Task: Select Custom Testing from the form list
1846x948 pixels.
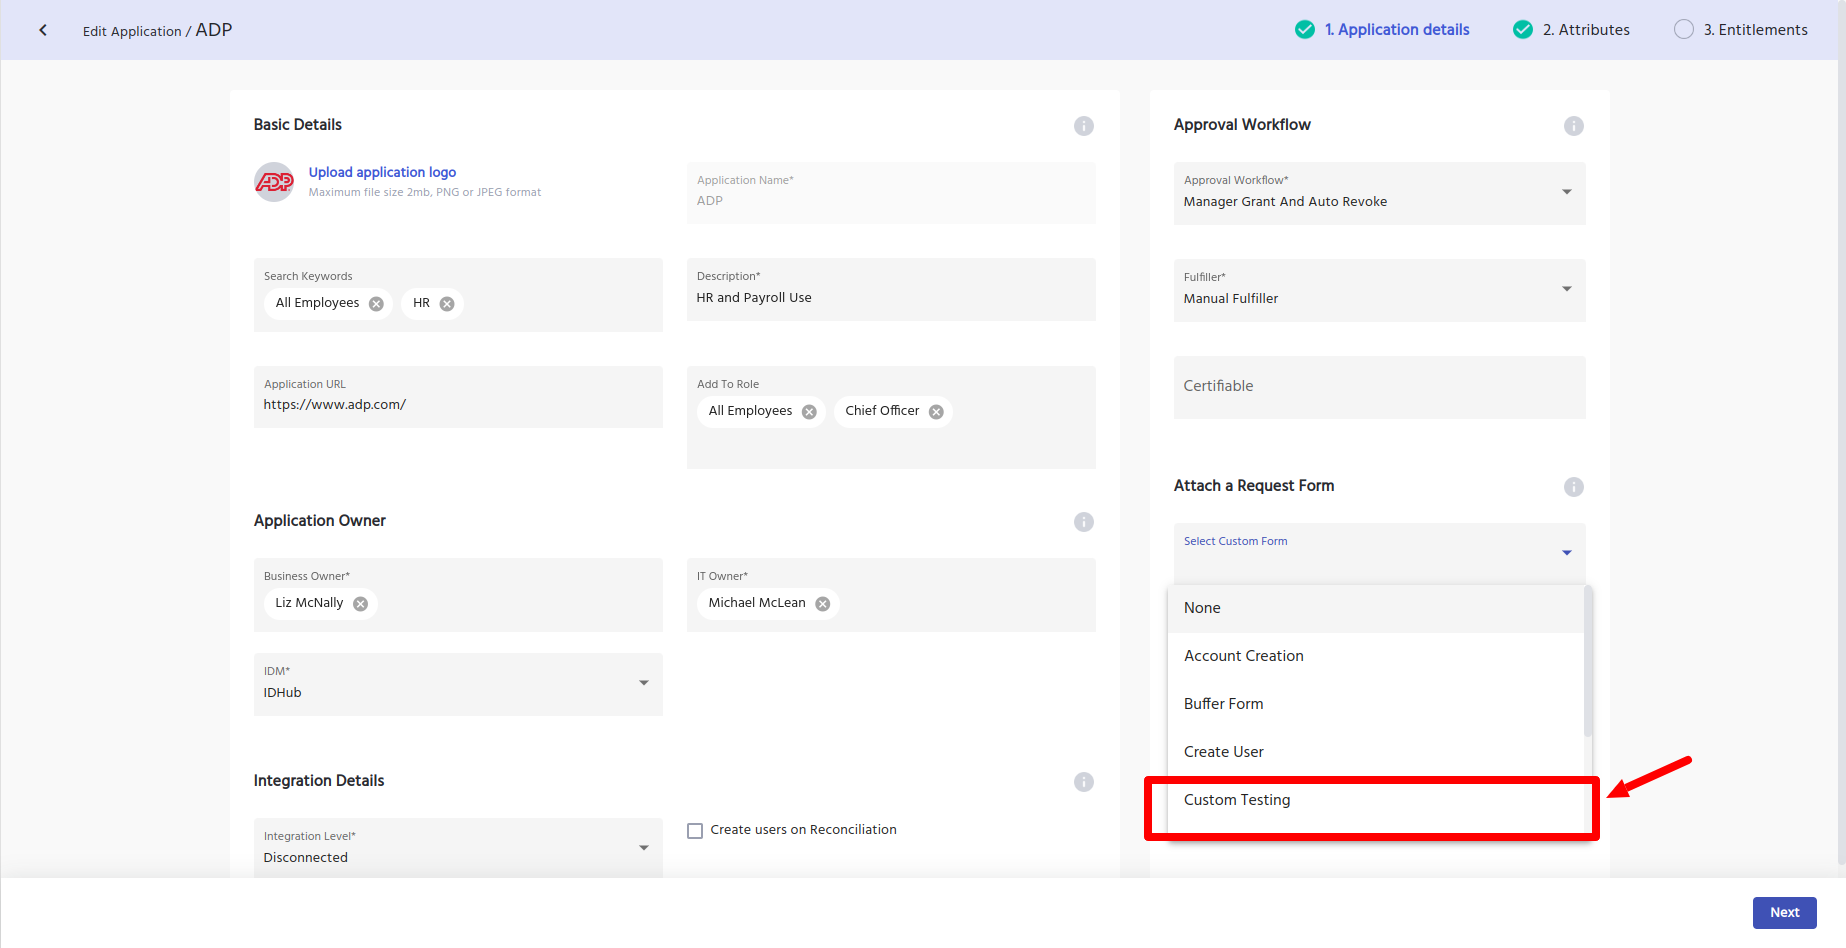Action: click(1237, 800)
